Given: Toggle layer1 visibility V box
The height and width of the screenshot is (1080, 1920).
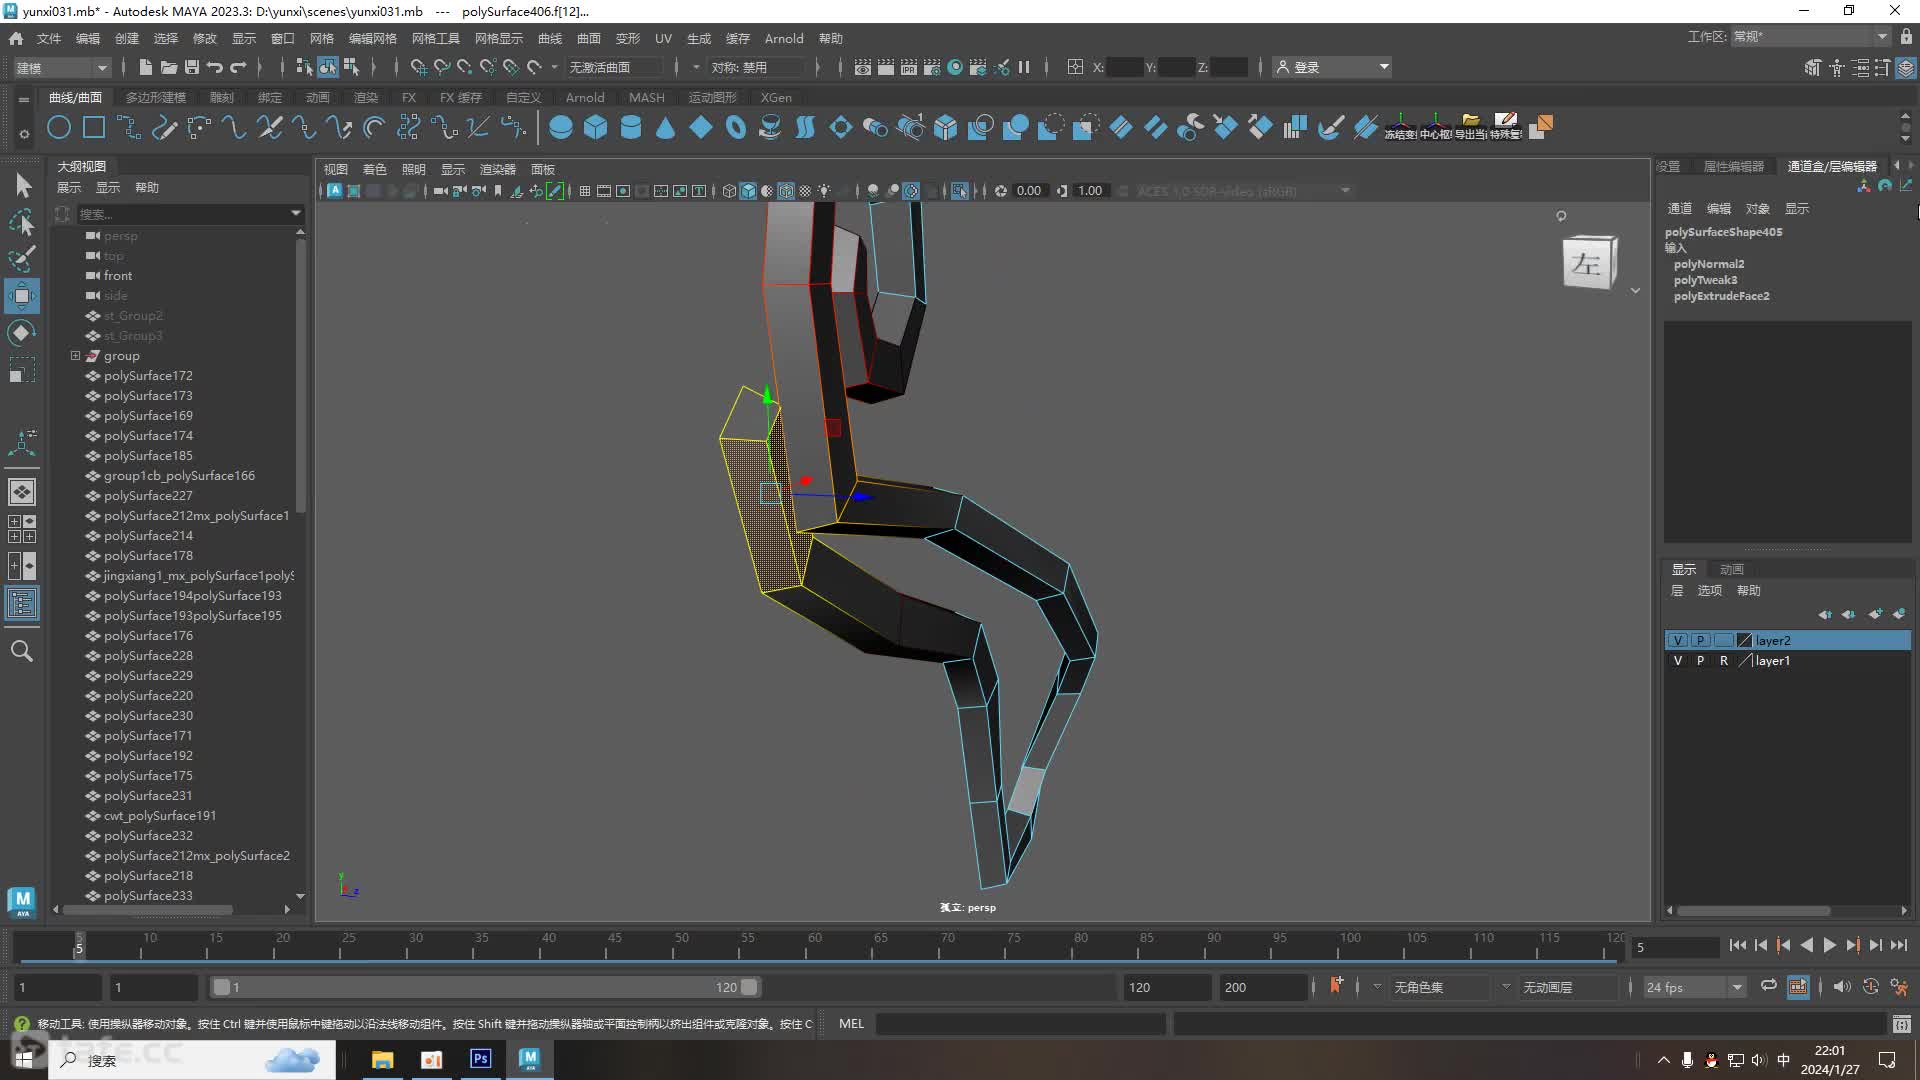Looking at the screenshot, I should (x=1678, y=661).
